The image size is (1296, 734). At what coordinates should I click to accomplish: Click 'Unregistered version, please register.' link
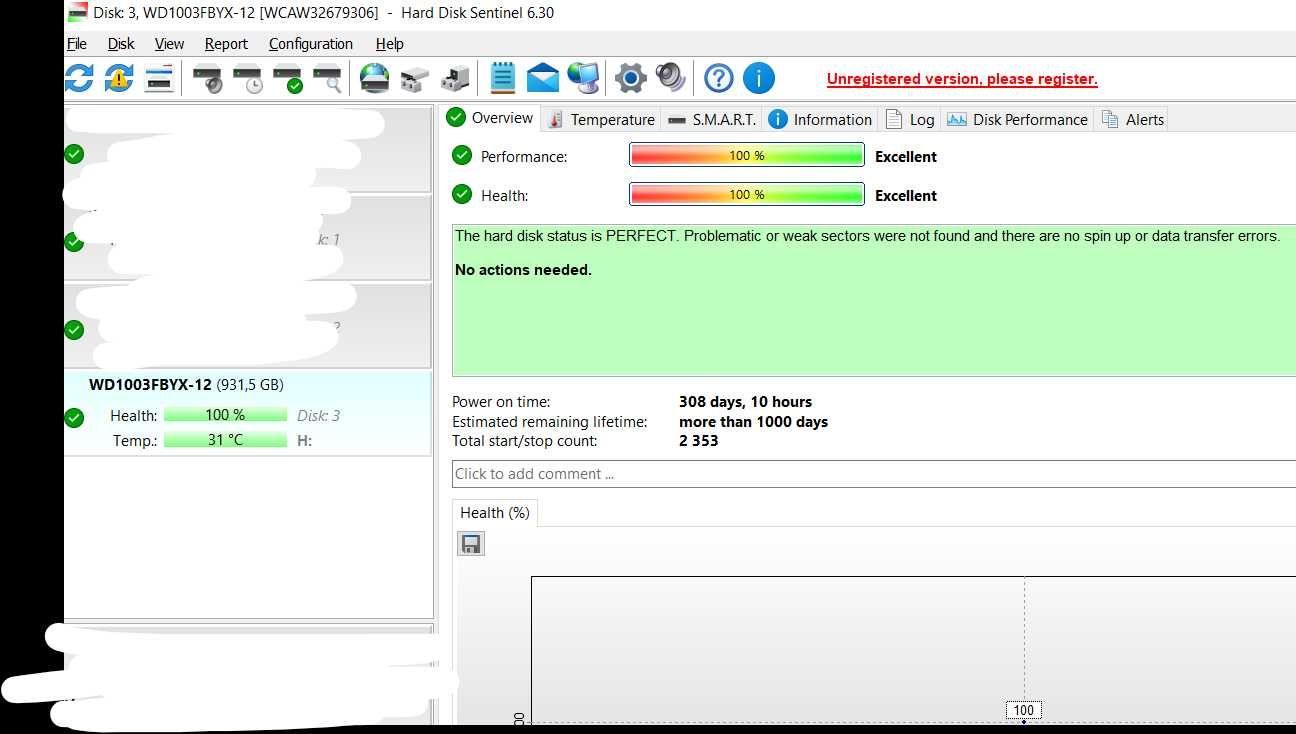[x=962, y=79]
